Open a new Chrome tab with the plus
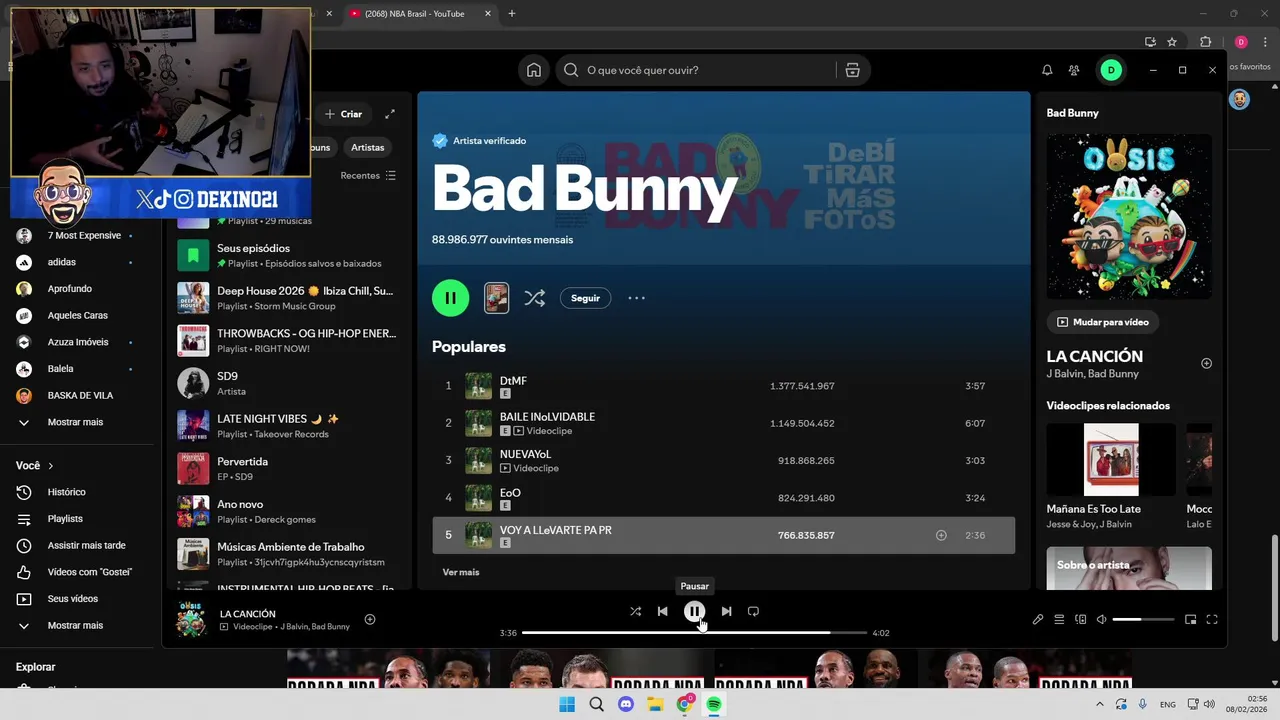Viewport: 1280px width, 720px height. 512,13
